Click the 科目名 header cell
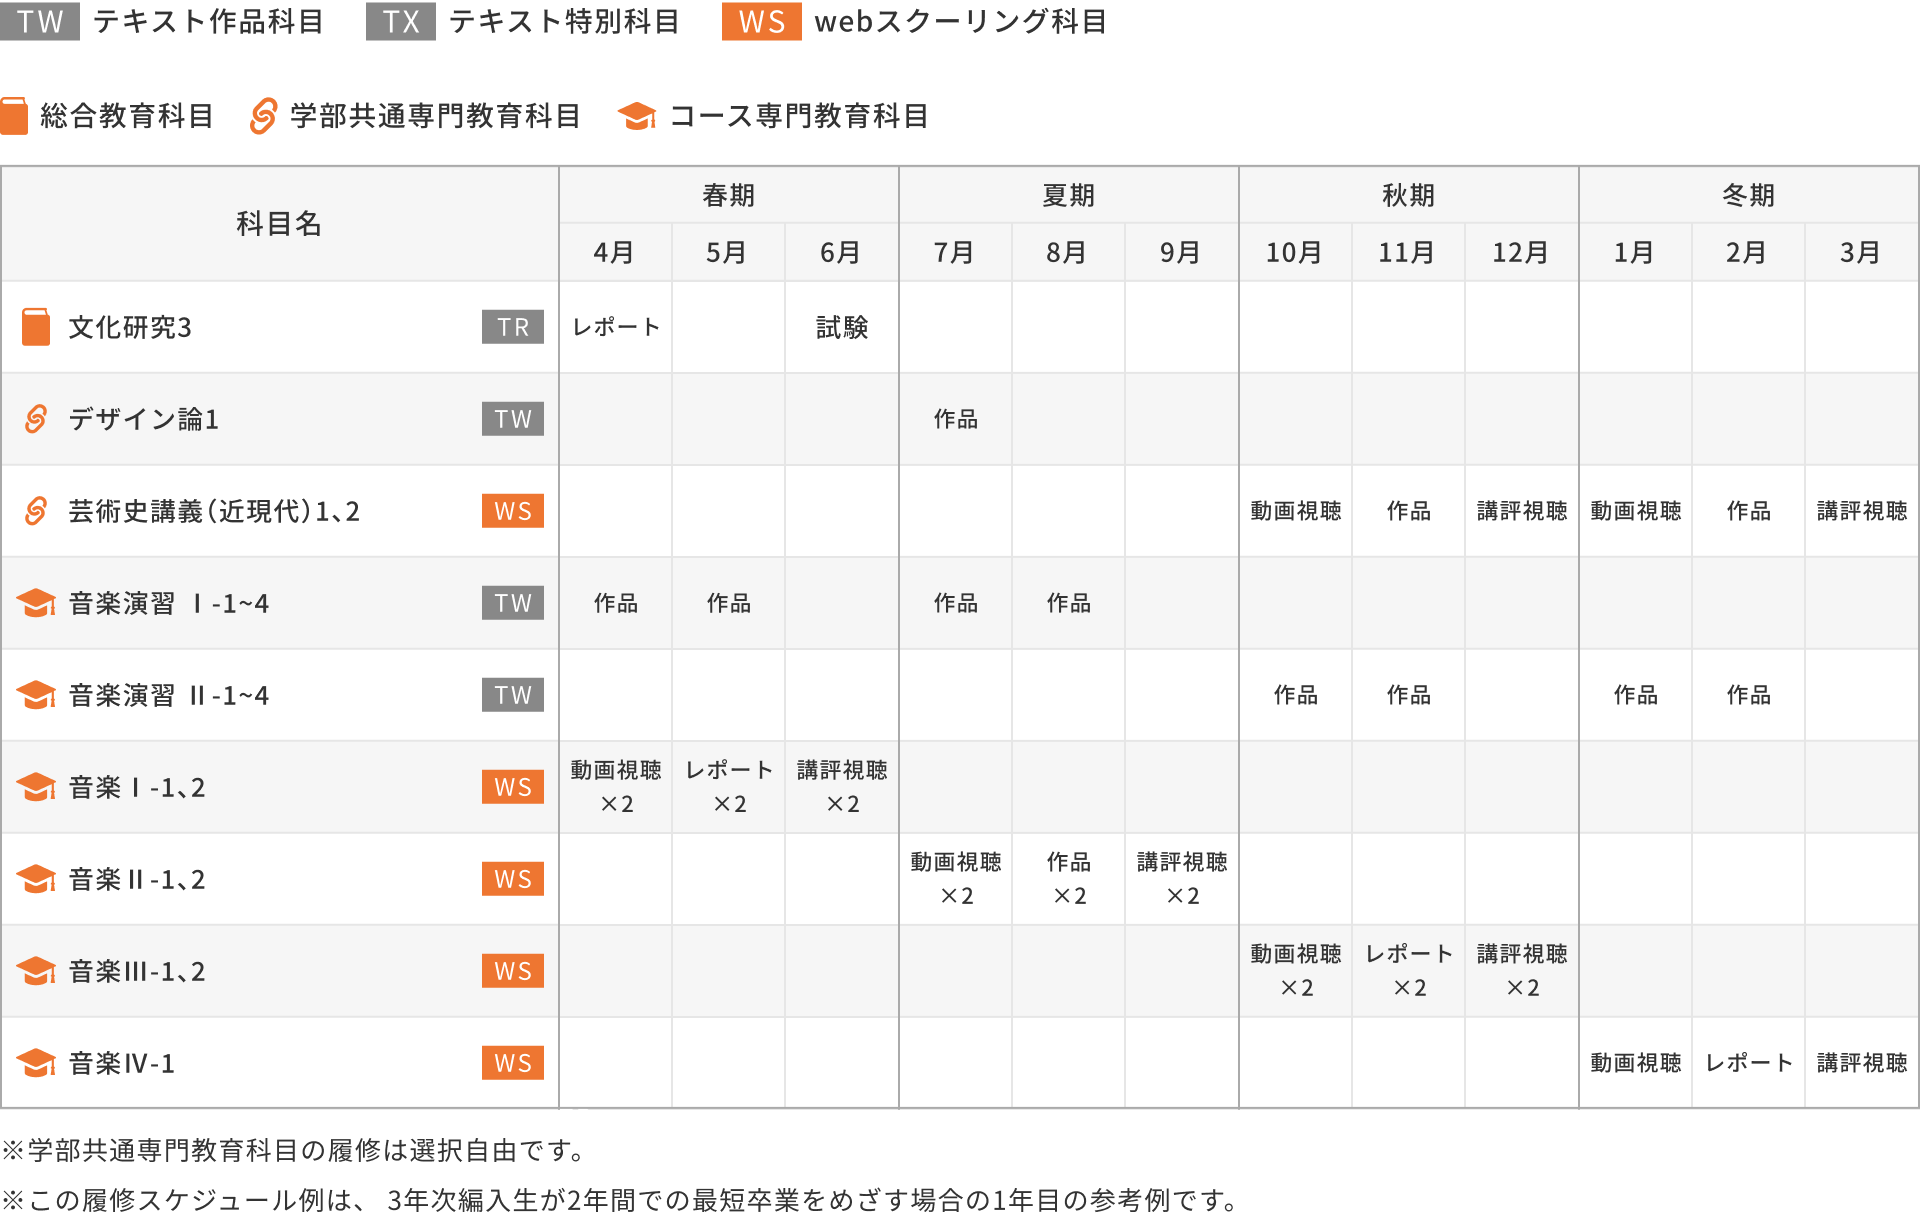 click(280, 224)
